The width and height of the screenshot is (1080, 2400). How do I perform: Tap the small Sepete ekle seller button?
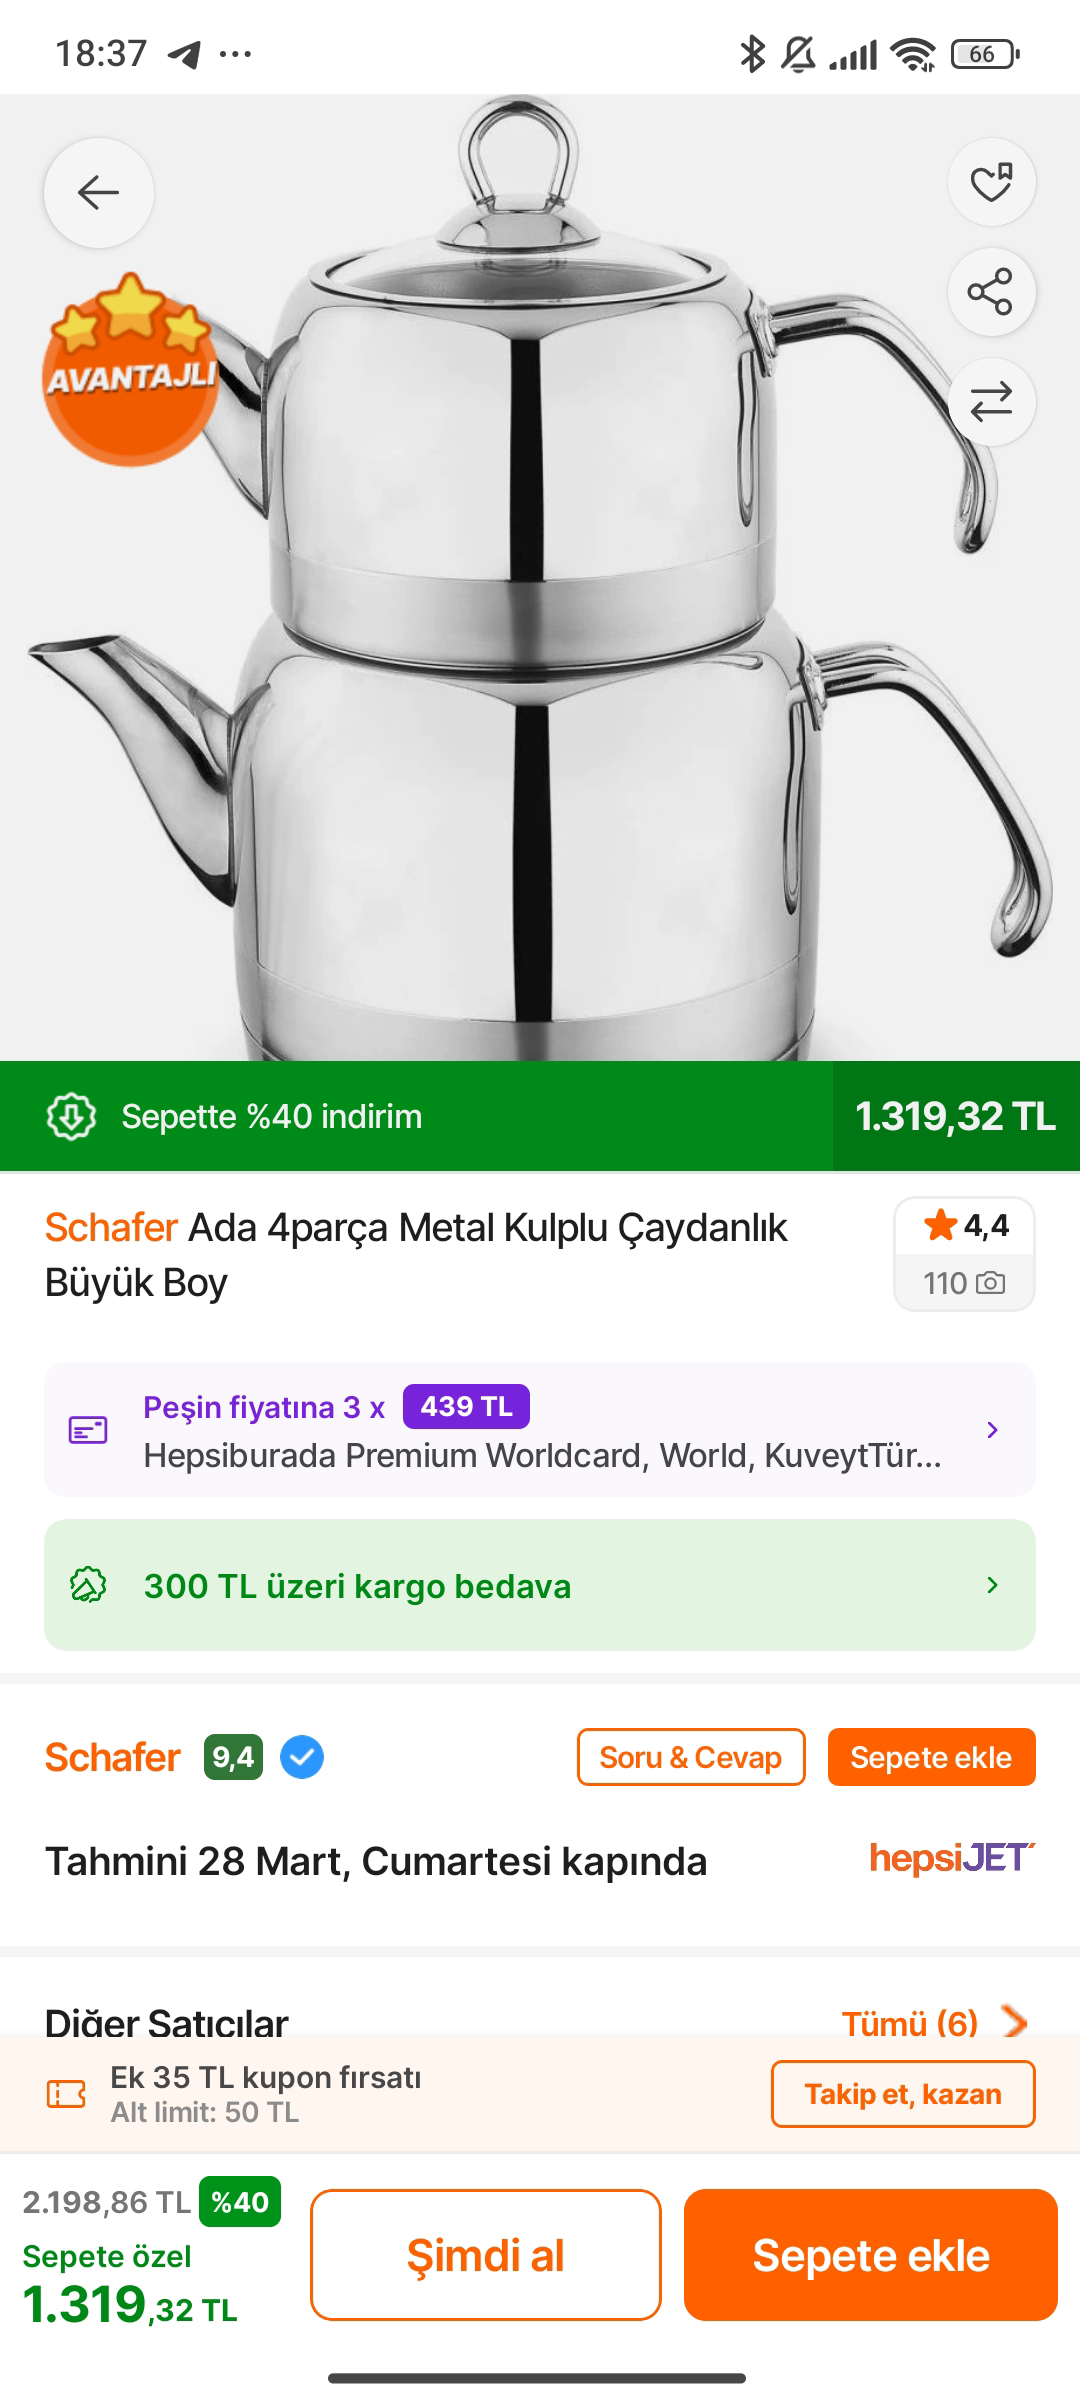point(931,1757)
